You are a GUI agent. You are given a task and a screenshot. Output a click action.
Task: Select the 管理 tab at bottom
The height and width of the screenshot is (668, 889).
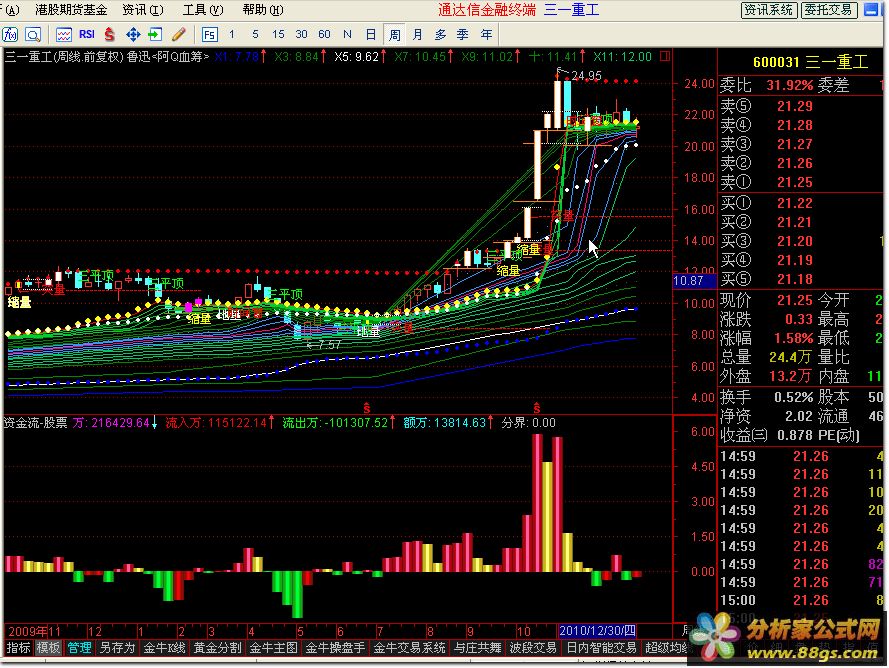click(x=79, y=648)
